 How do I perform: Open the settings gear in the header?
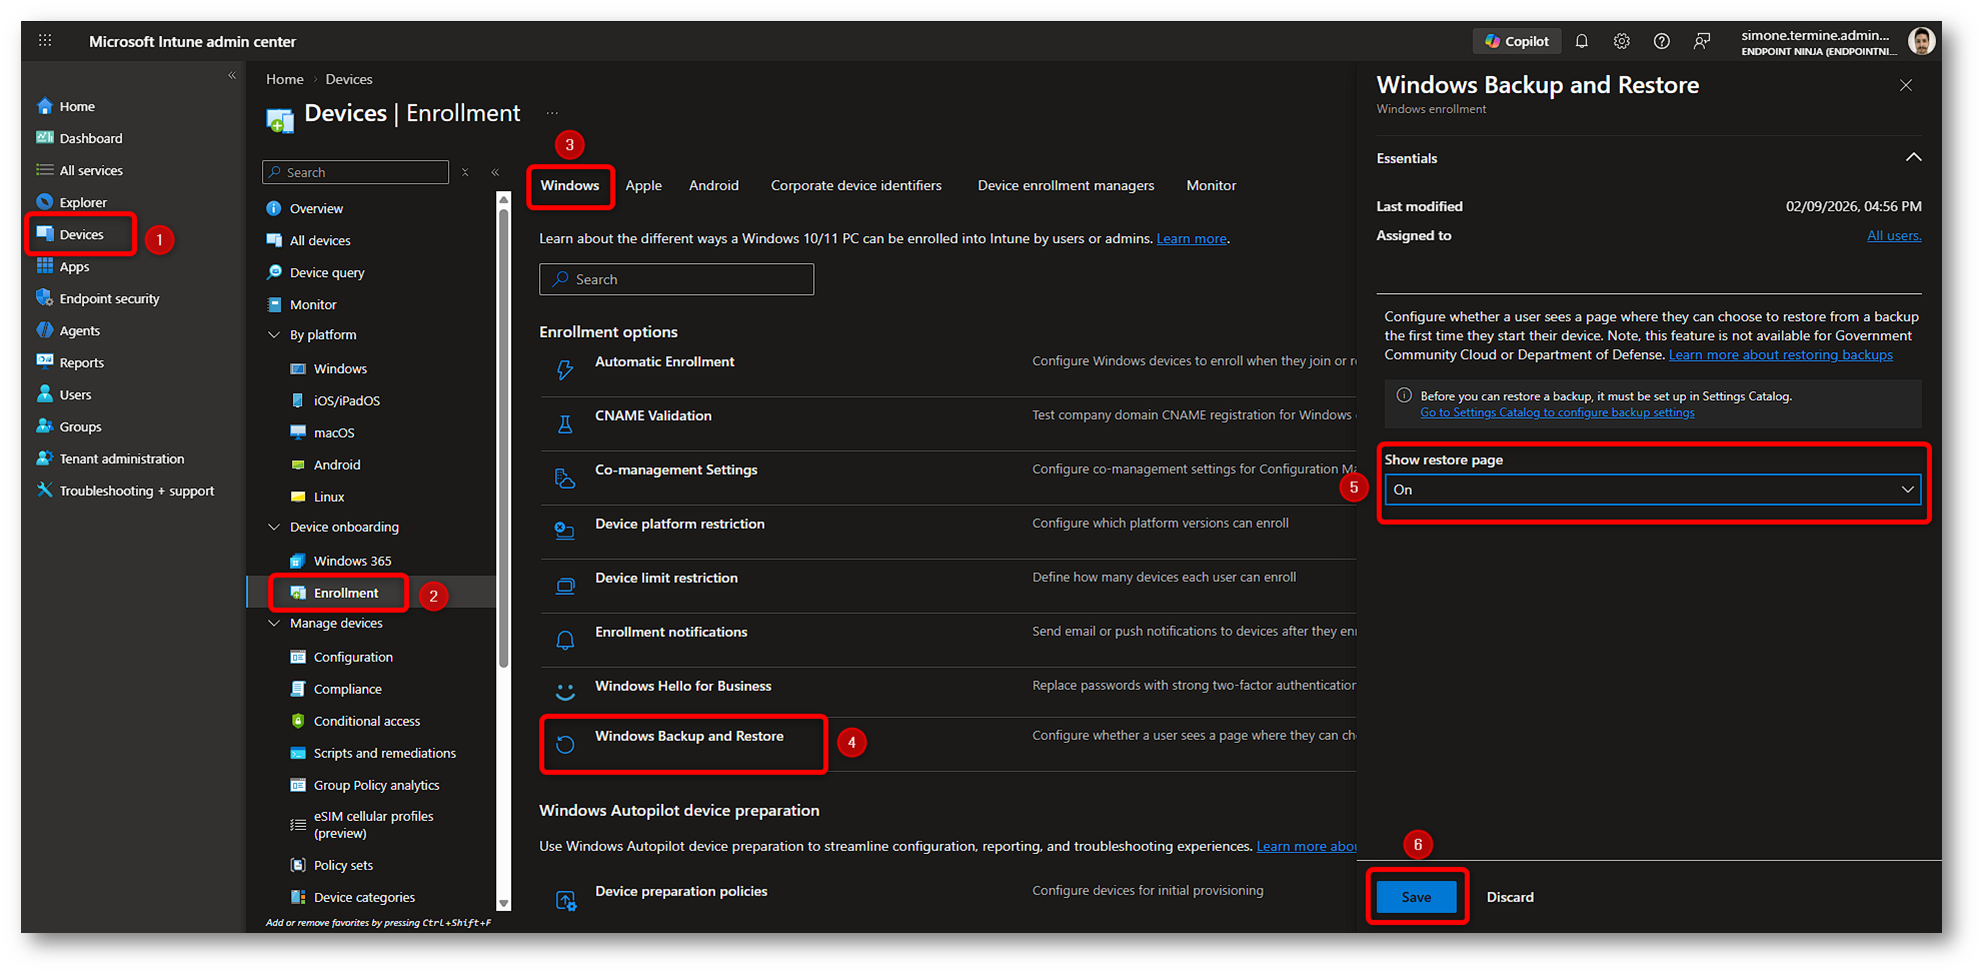coord(1622,41)
